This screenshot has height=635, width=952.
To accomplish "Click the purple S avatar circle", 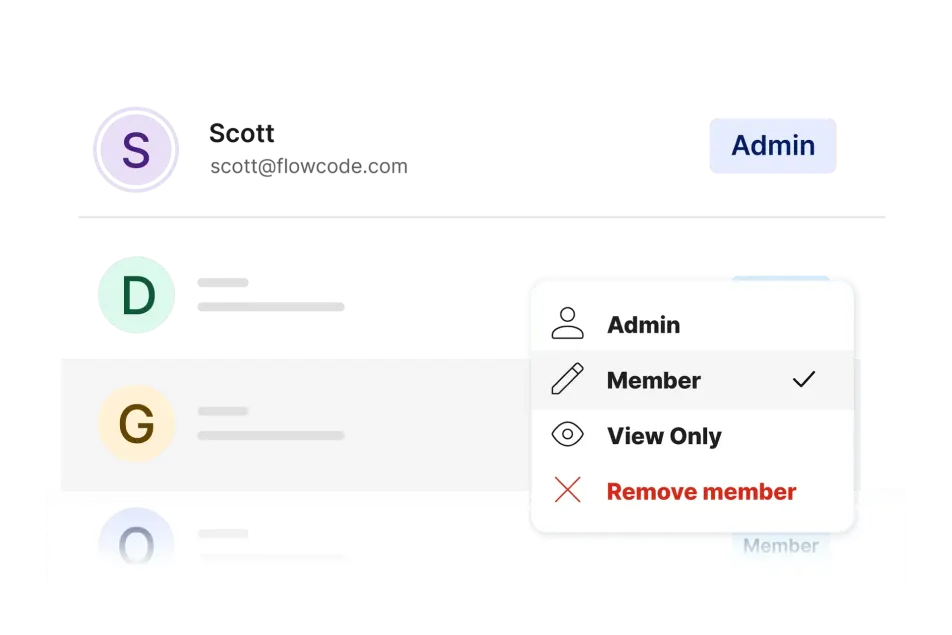I will tap(136, 151).
